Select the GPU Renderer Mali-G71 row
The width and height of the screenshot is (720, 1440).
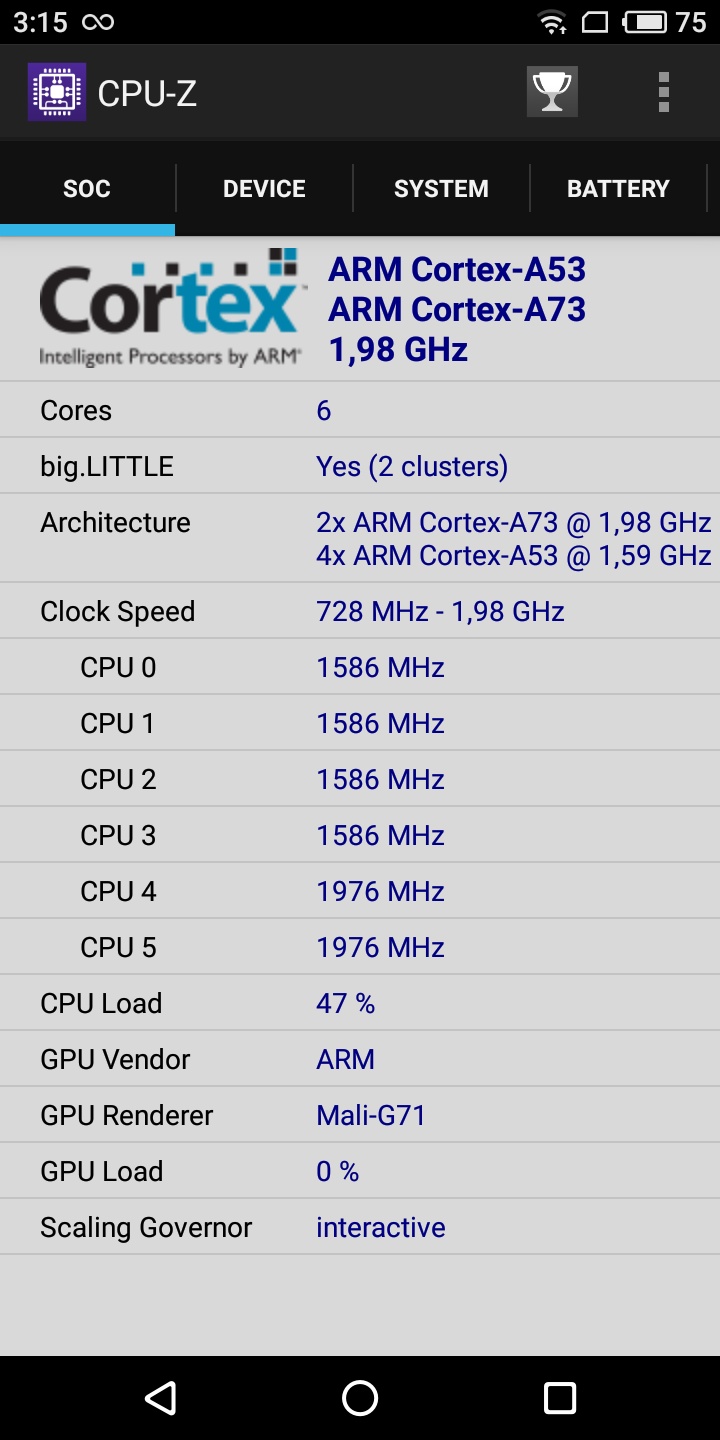pyautogui.click(x=360, y=1115)
